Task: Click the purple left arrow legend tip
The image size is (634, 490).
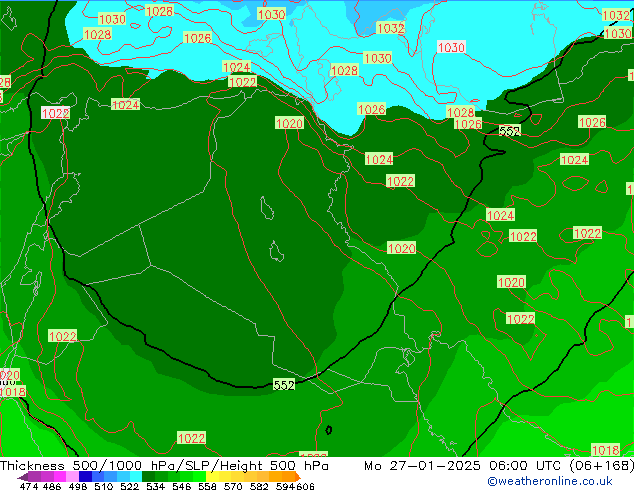Action: (x=23, y=477)
